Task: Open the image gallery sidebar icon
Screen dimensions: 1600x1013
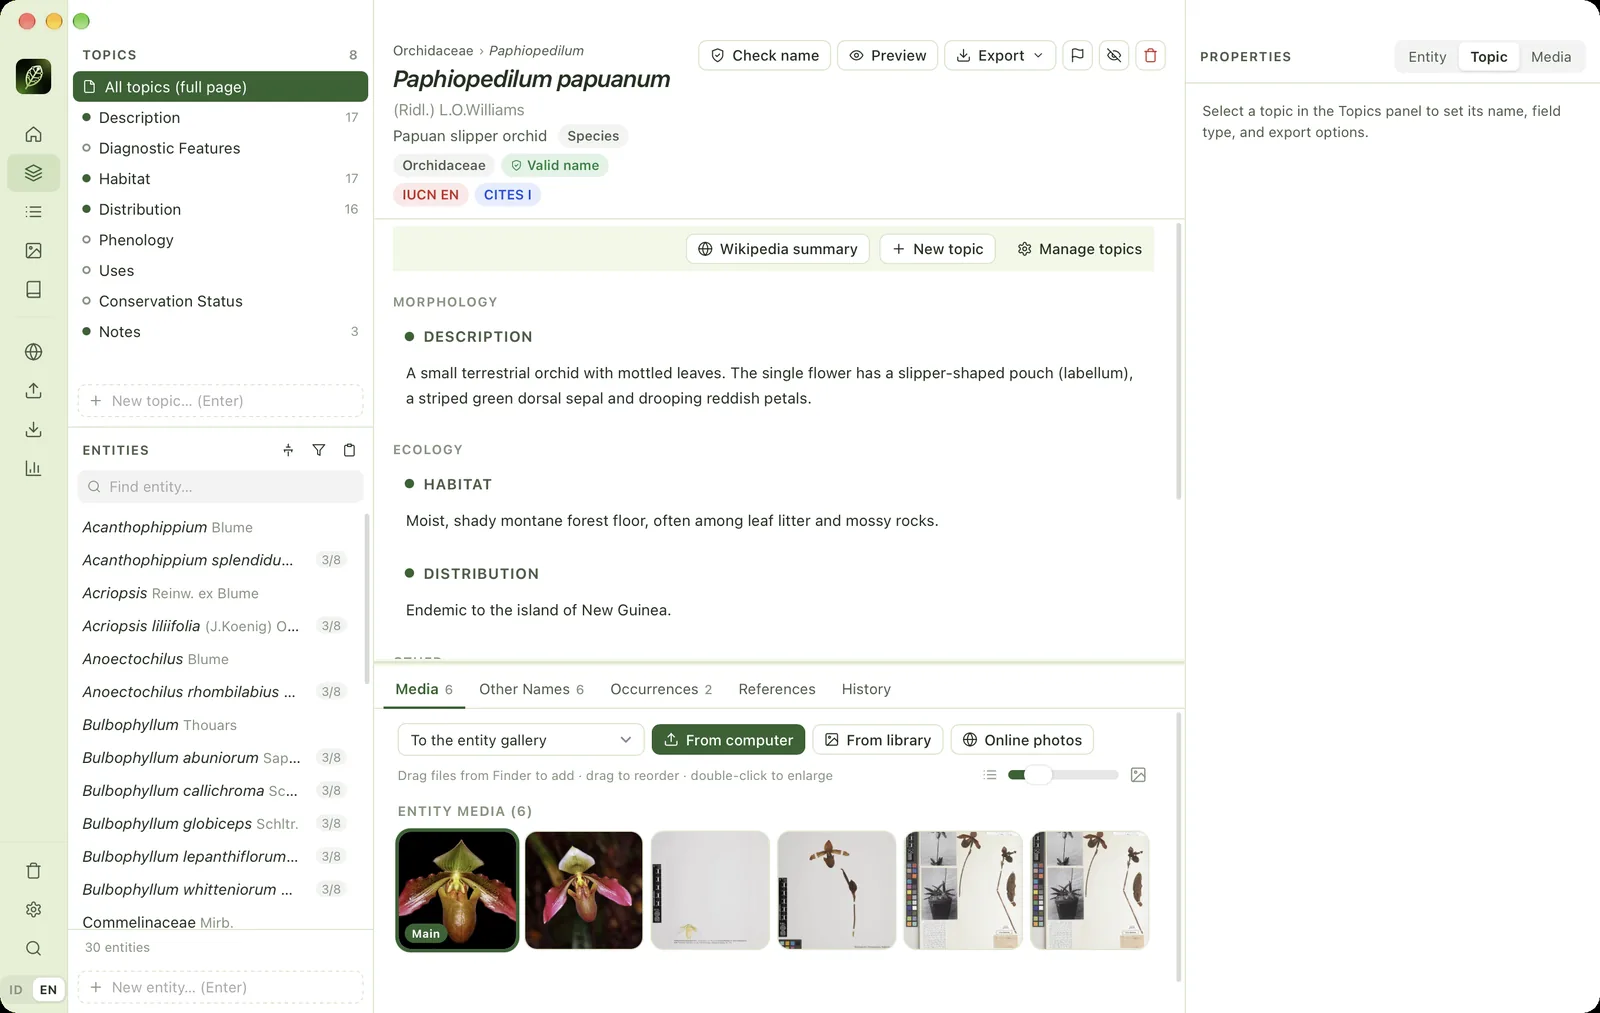Action: pos(33,251)
